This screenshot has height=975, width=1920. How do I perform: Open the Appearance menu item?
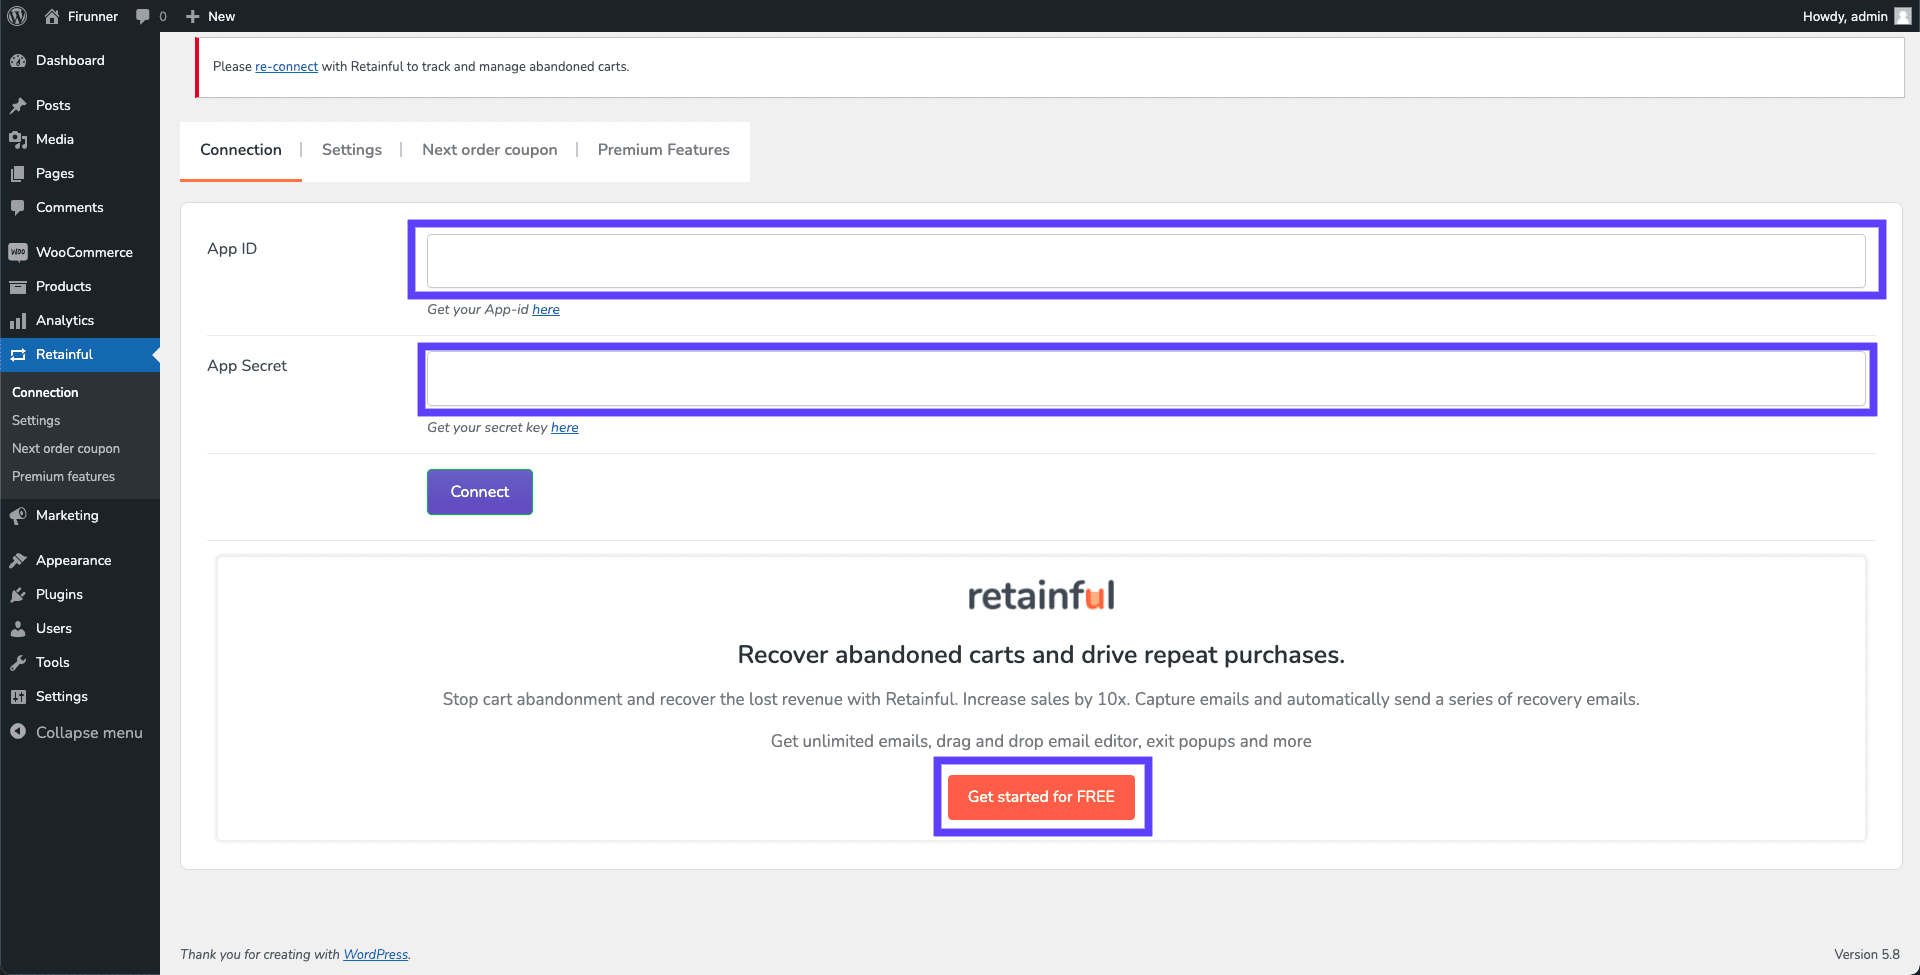click(80, 561)
